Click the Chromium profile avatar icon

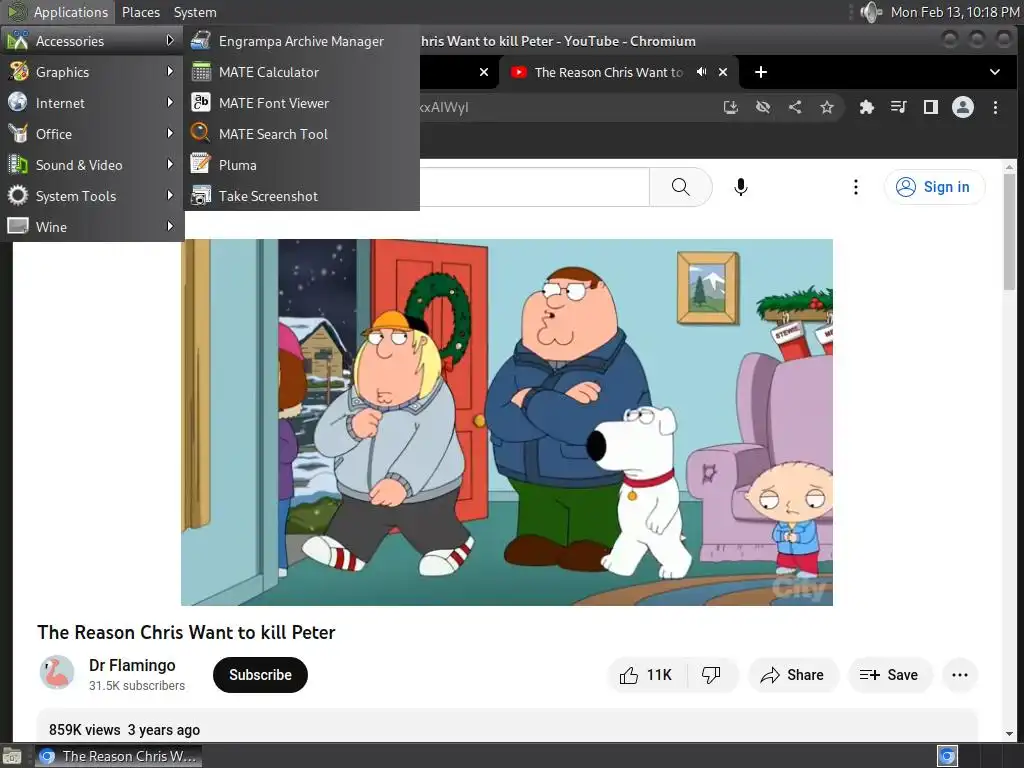pos(963,107)
